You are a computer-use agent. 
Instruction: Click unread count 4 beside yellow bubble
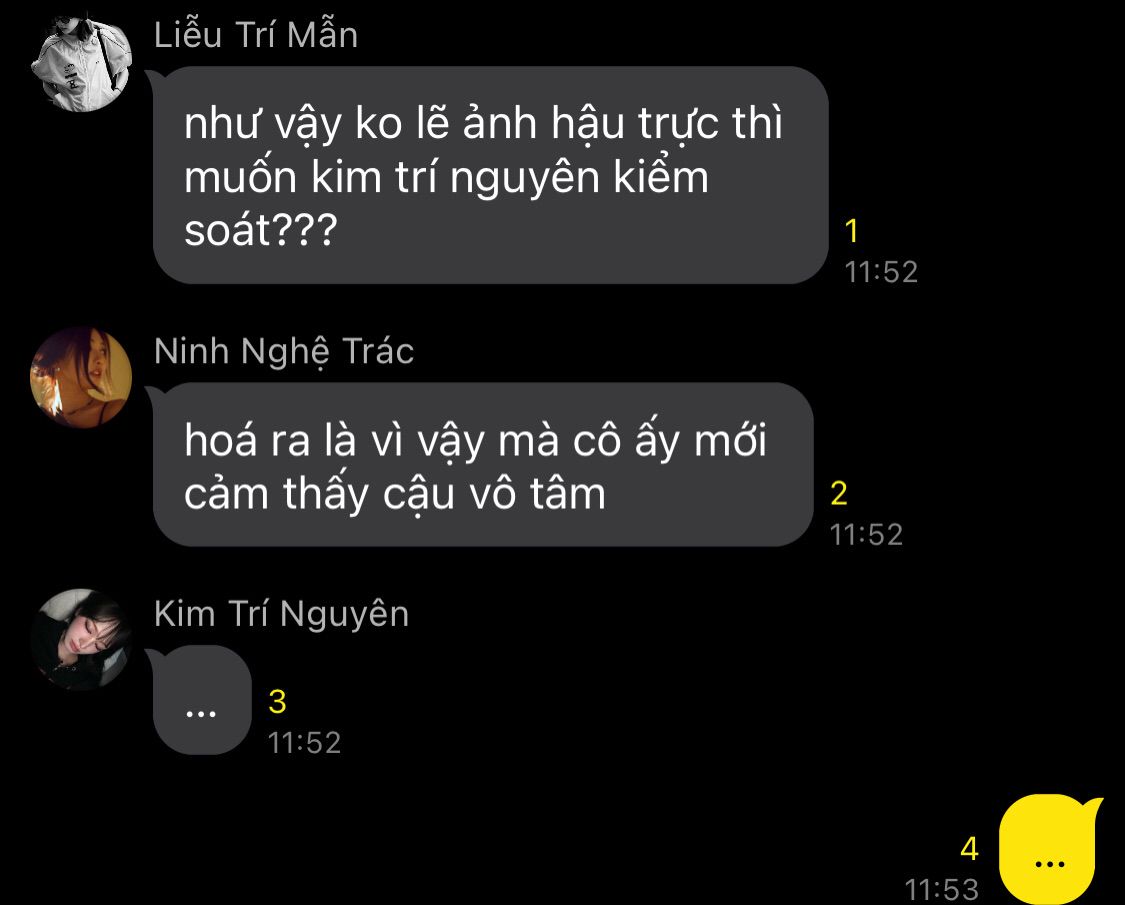(x=969, y=849)
